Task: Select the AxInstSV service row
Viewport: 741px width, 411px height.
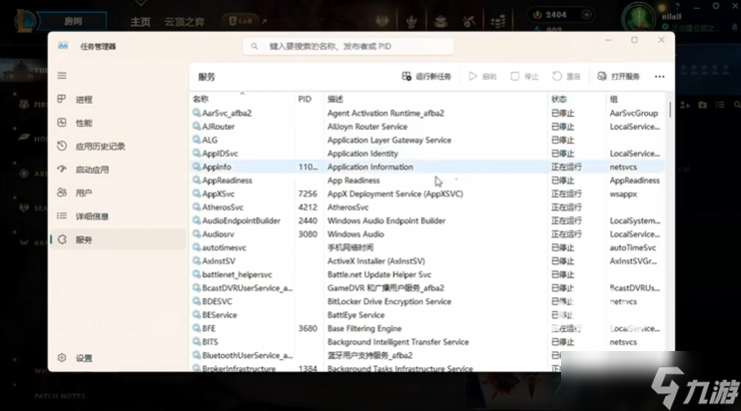Action: pos(427,261)
